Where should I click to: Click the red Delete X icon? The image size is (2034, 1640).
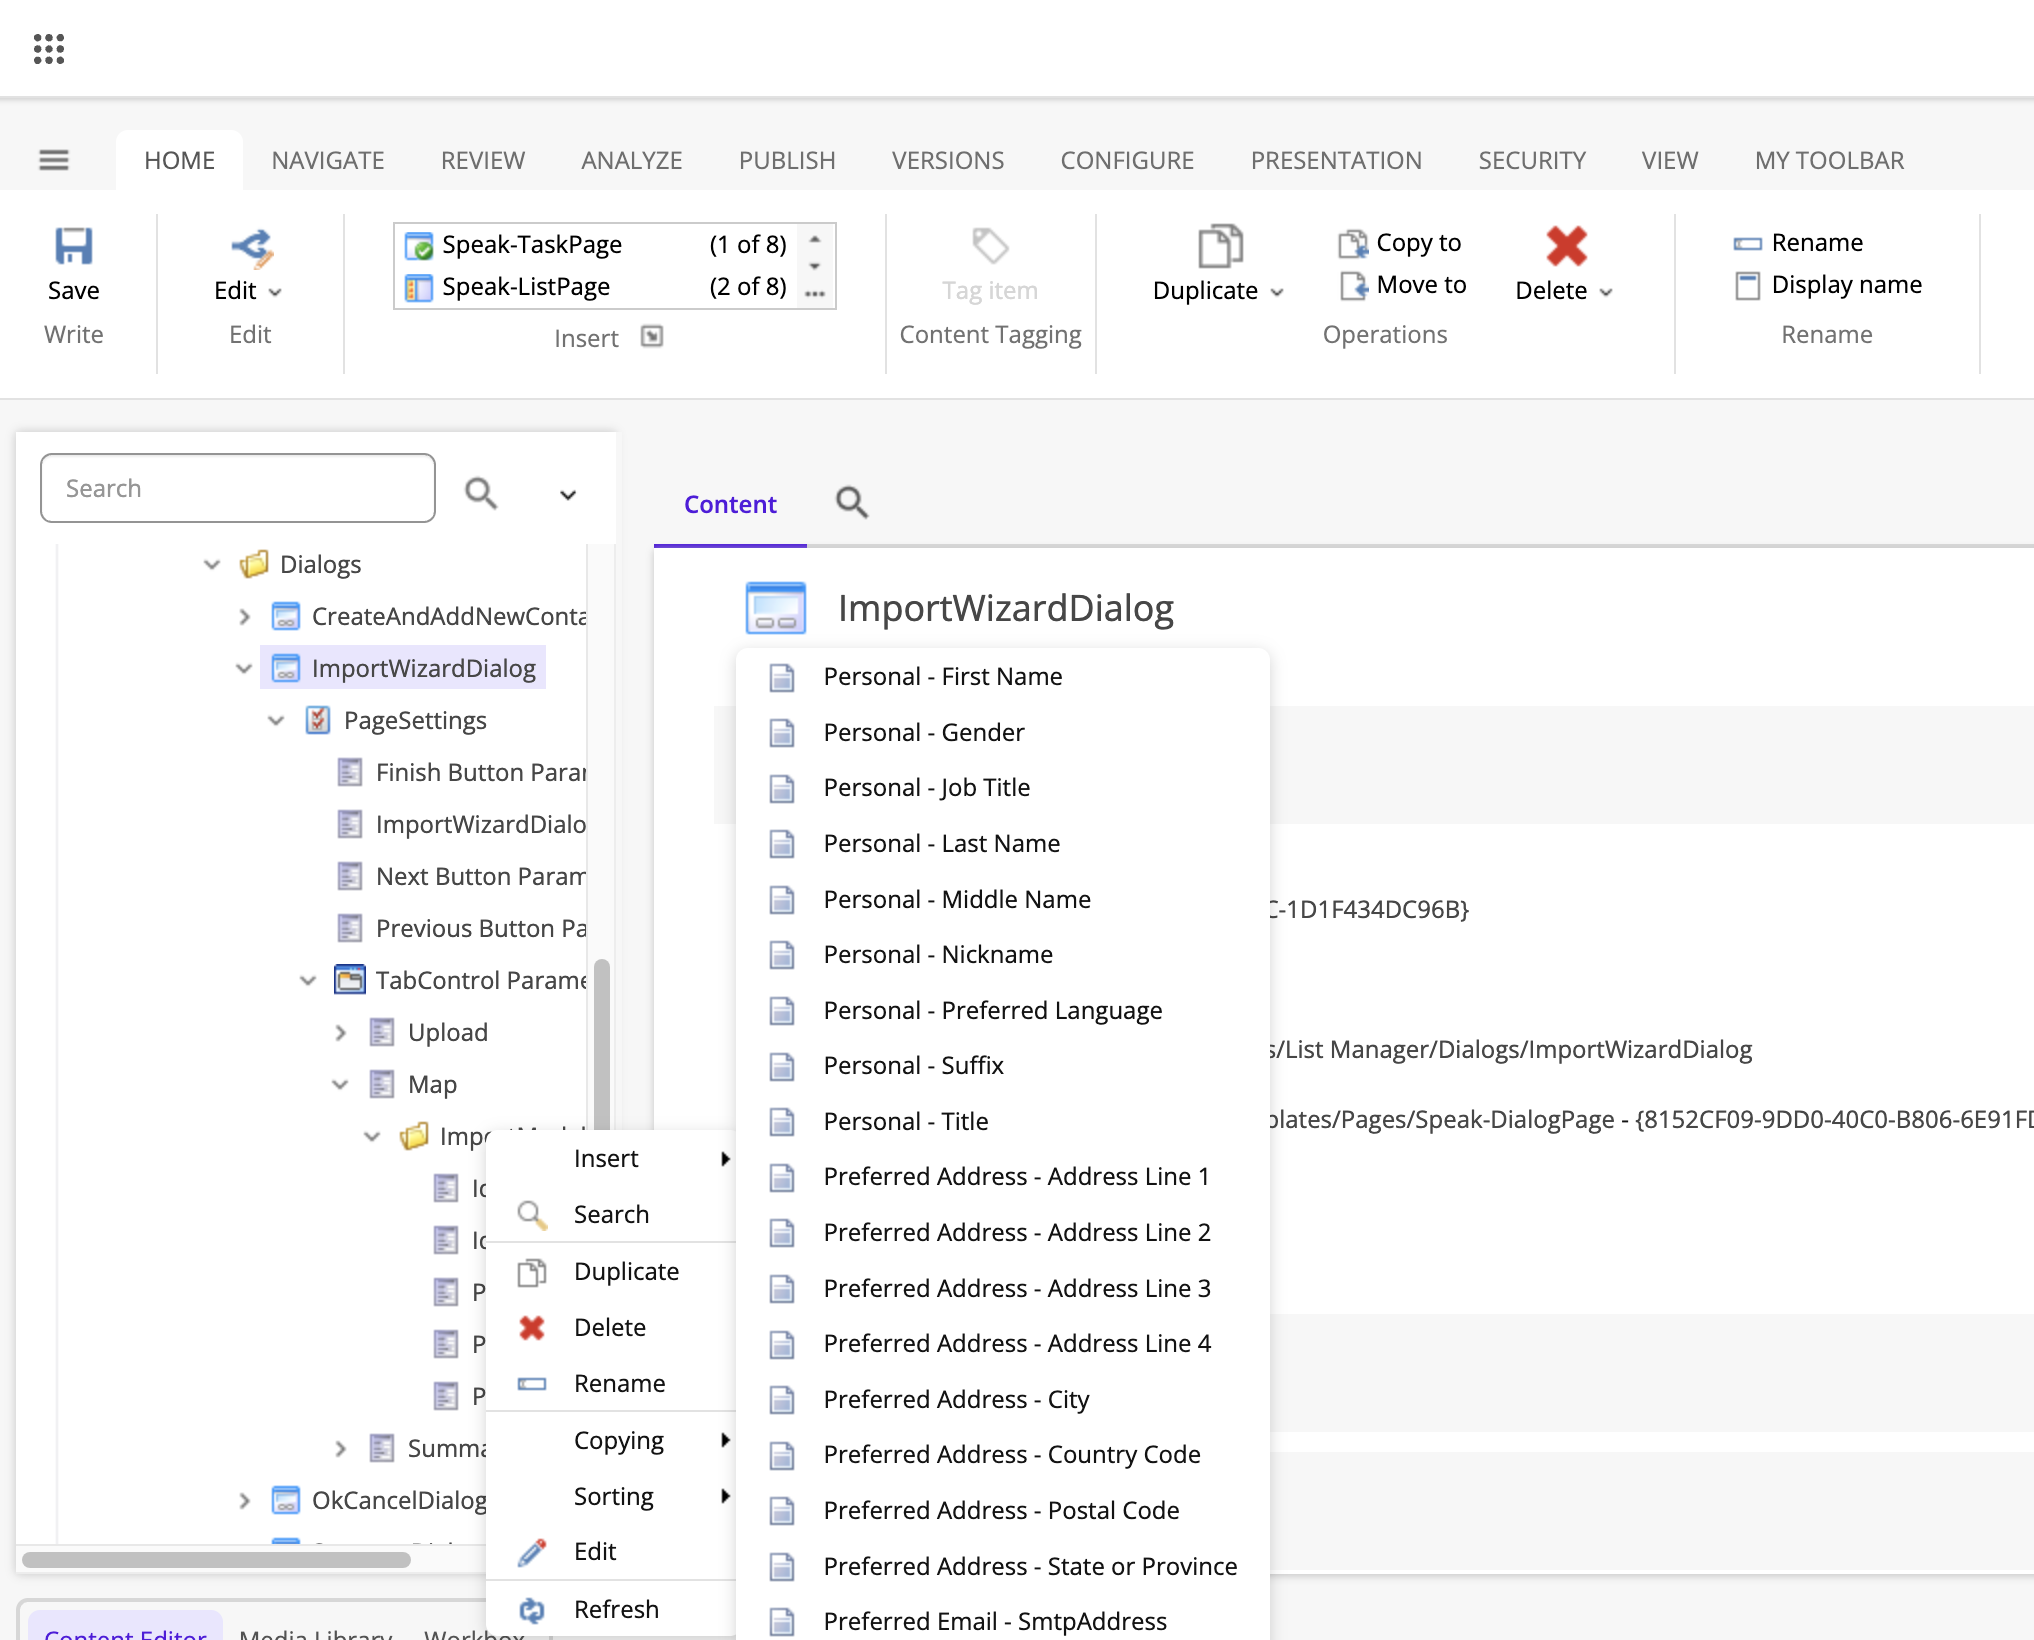(x=1566, y=246)
